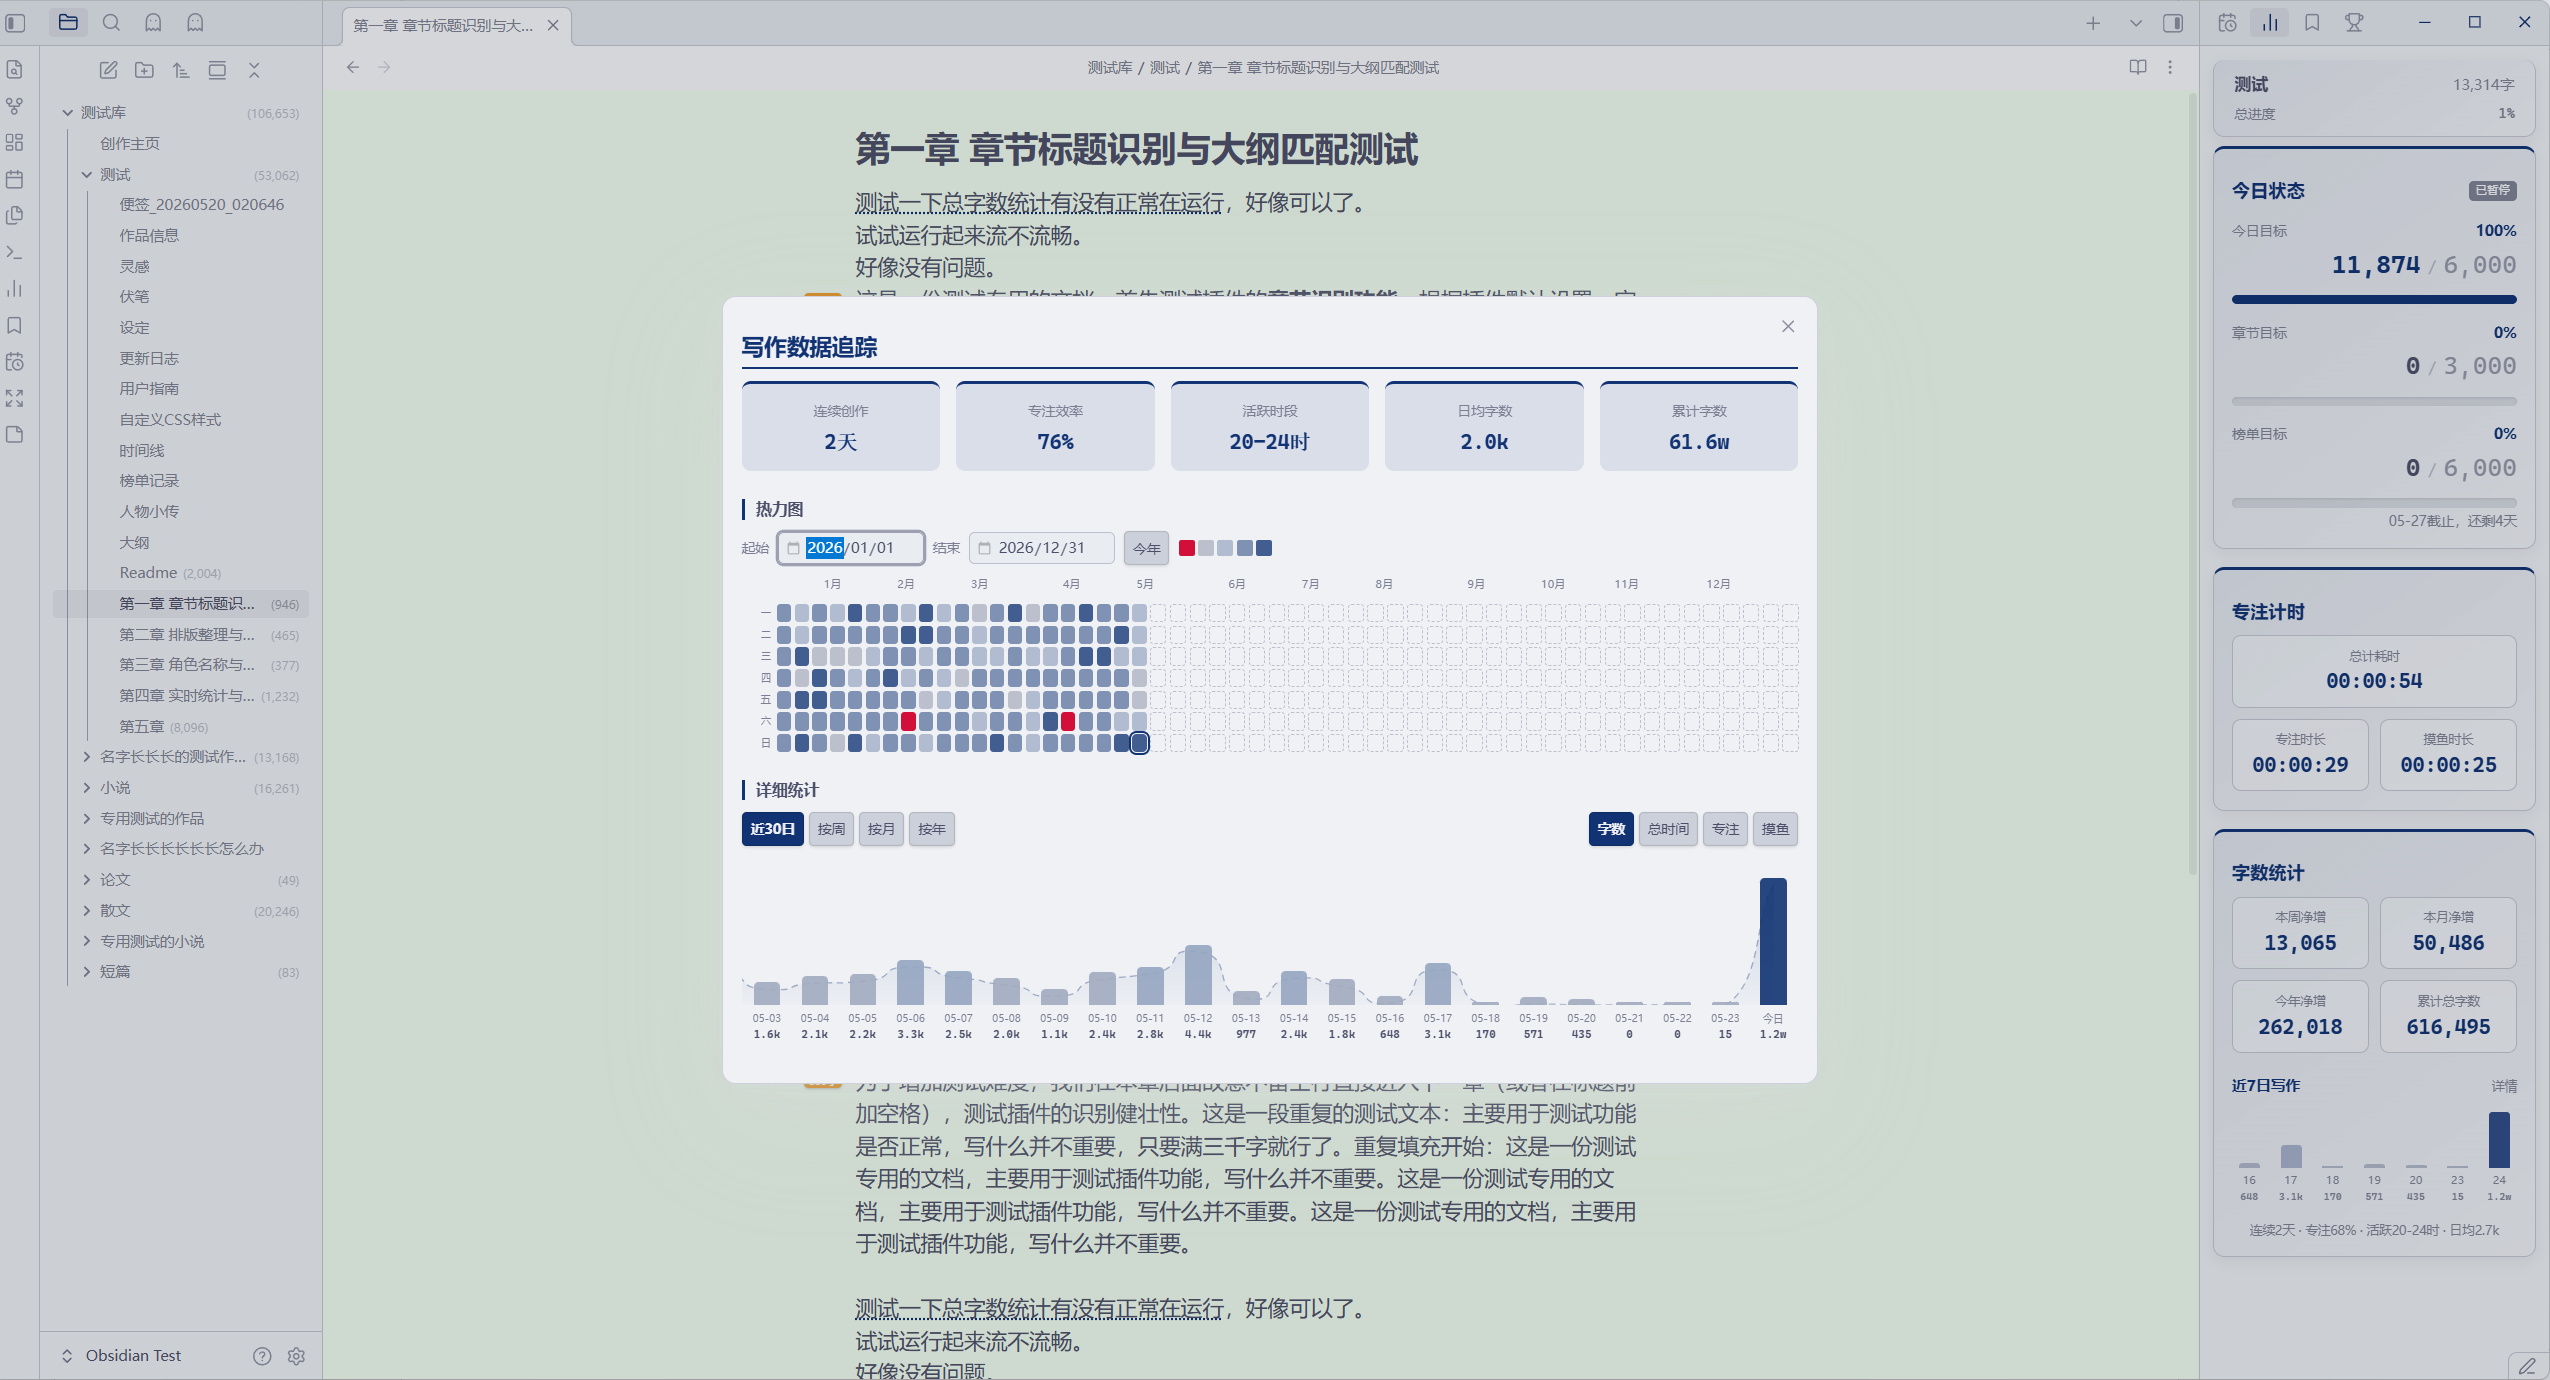Expand the 专用测试的作品 folder
Viewport: 2550px width, 1380px height.
point(87,819)
